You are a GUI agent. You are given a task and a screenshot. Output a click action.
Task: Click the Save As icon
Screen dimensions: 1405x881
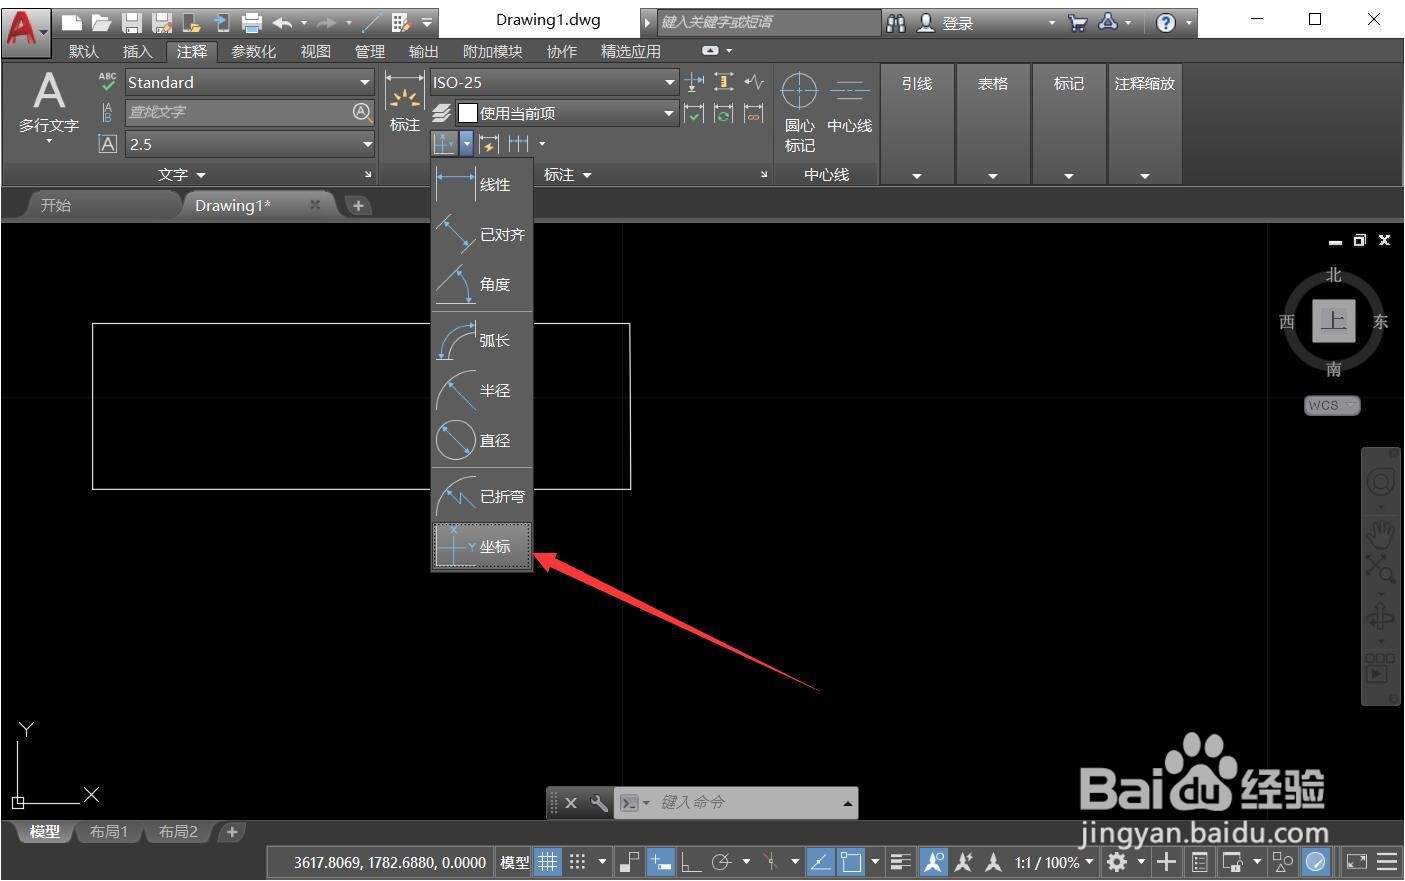161,22
